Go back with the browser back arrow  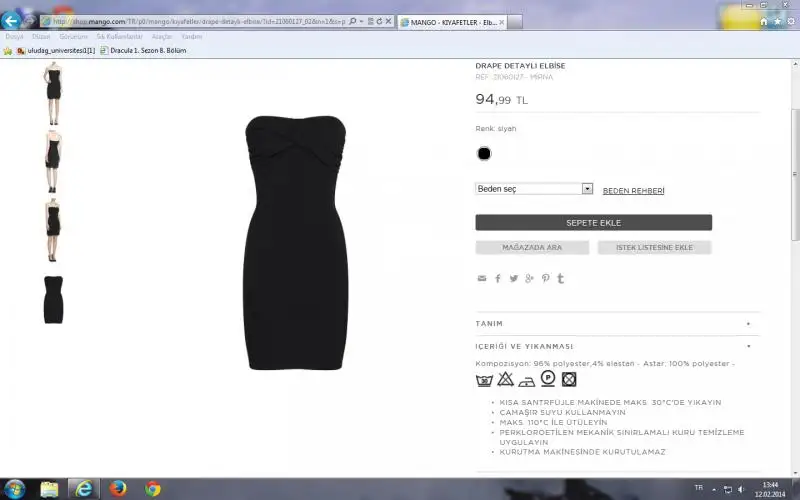11,21
